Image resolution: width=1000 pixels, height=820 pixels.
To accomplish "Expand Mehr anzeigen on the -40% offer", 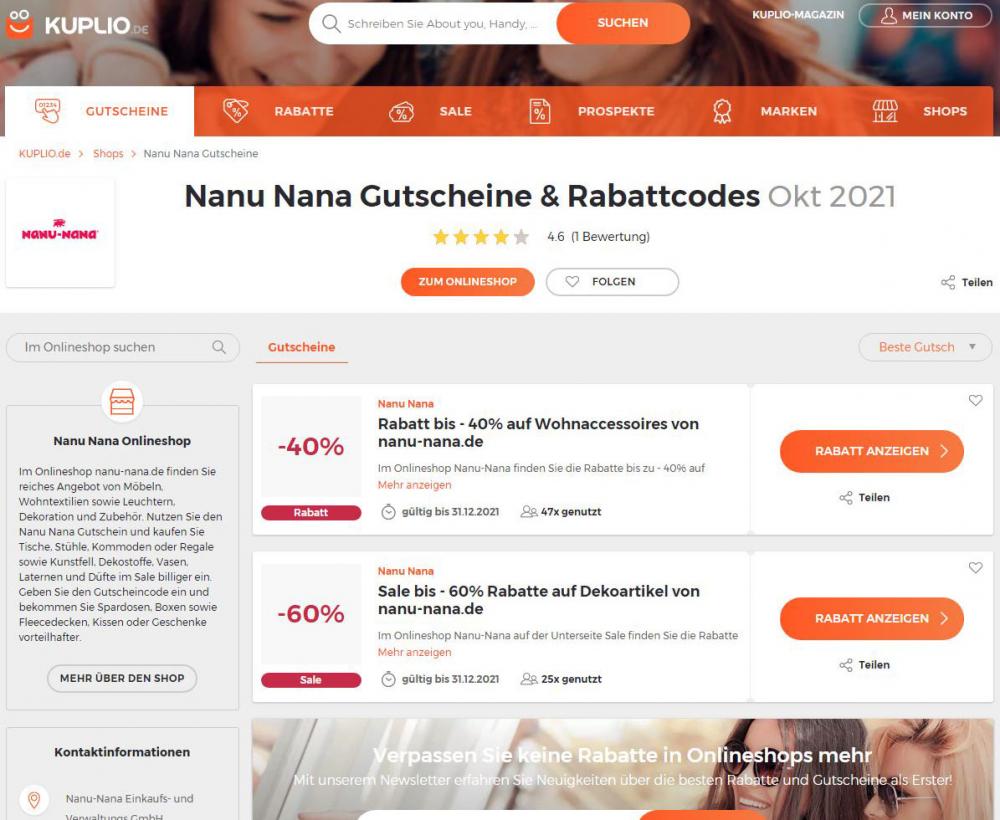I will [x=414, y=485].
